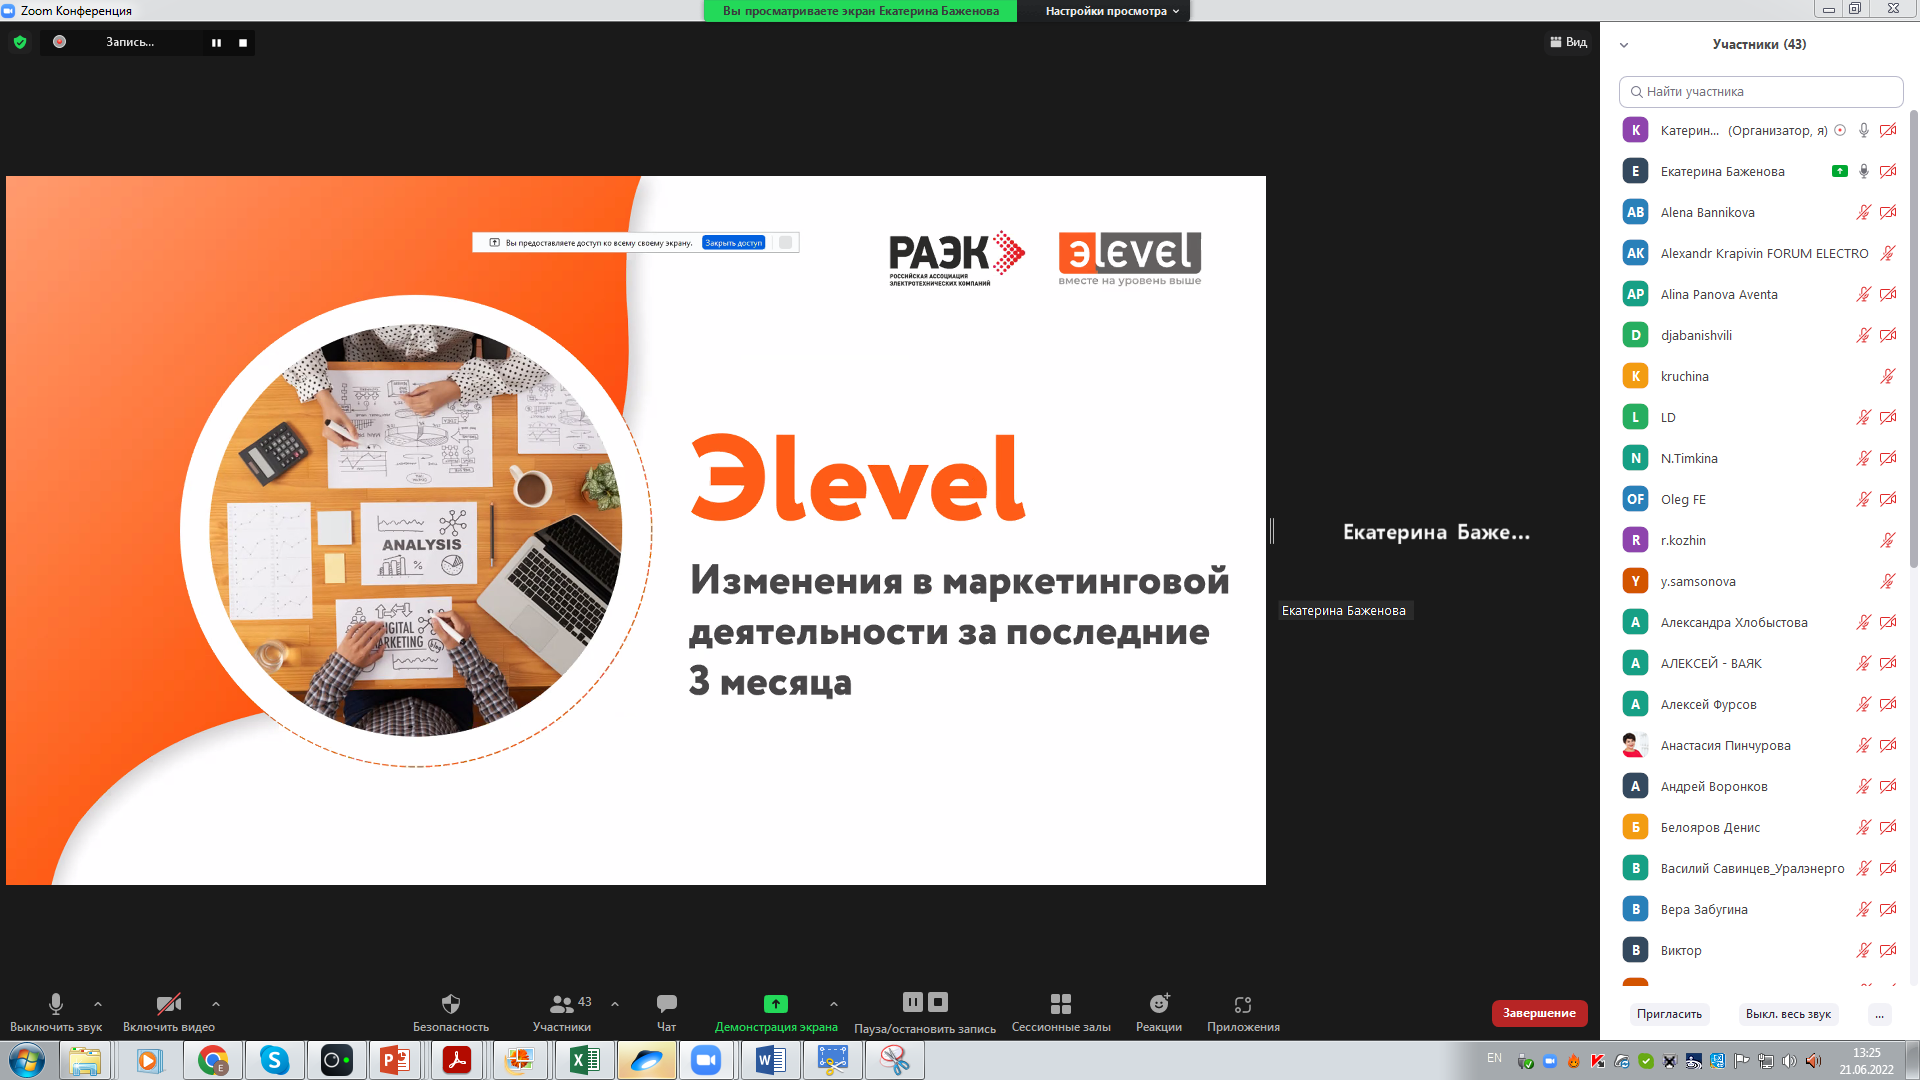Click Пригласить invite button
The height and width of the screenshot is (1080, 1920).
(x=1669, y=1014)
